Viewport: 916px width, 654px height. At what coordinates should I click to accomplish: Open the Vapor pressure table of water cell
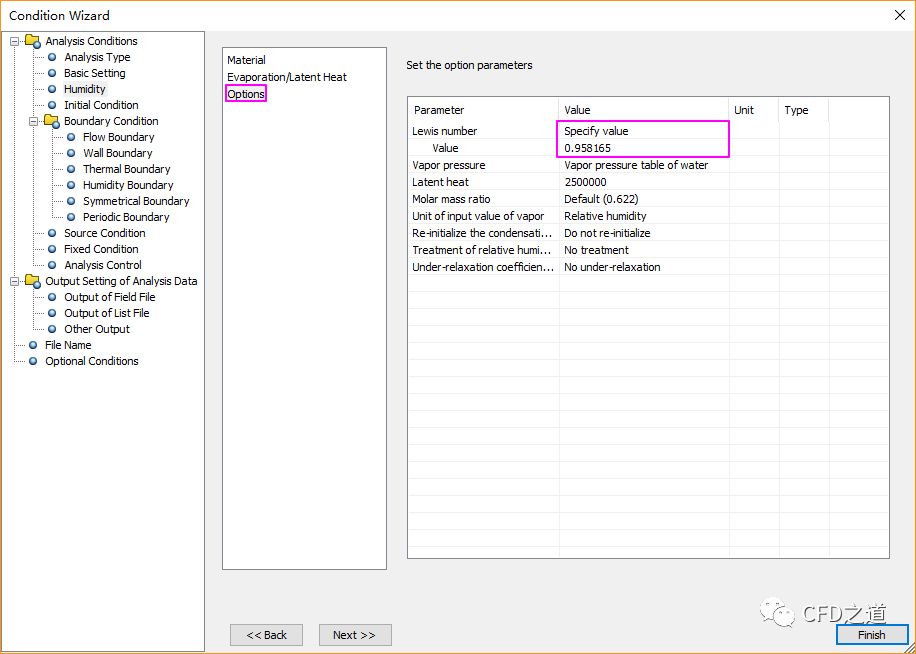coord(643,165)
